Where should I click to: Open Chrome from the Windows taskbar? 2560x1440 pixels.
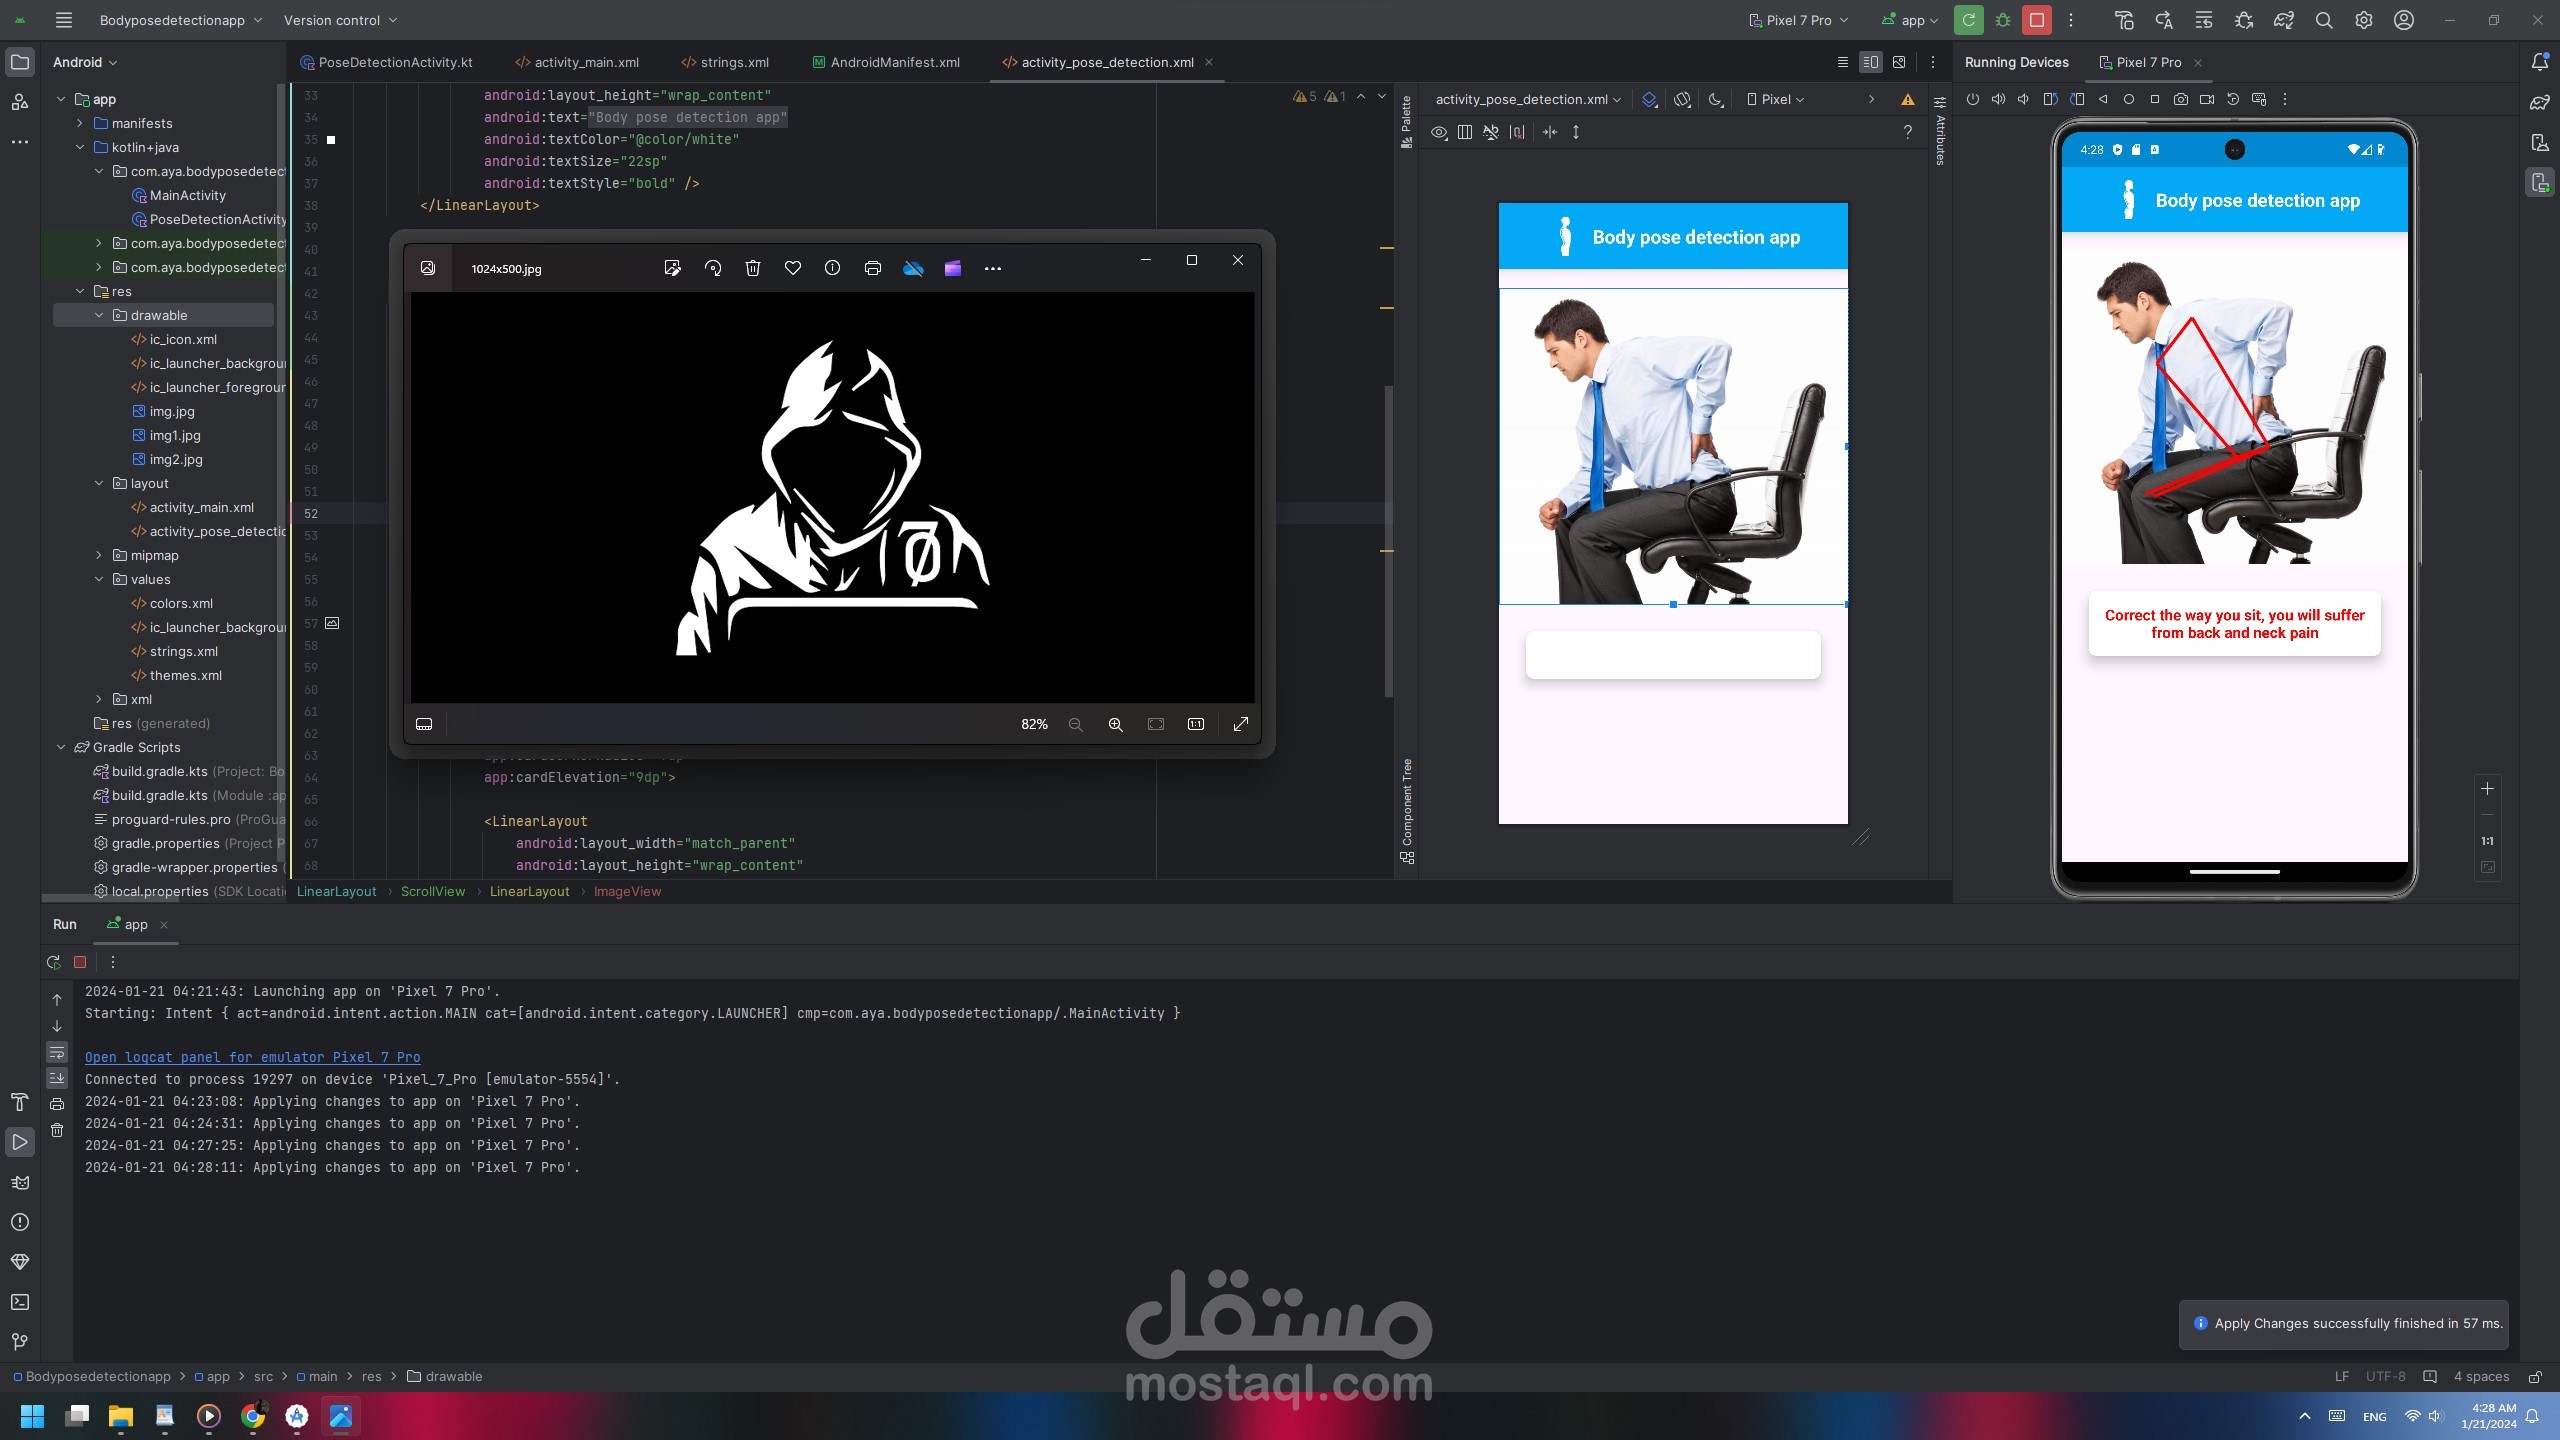click(253, 1415)
